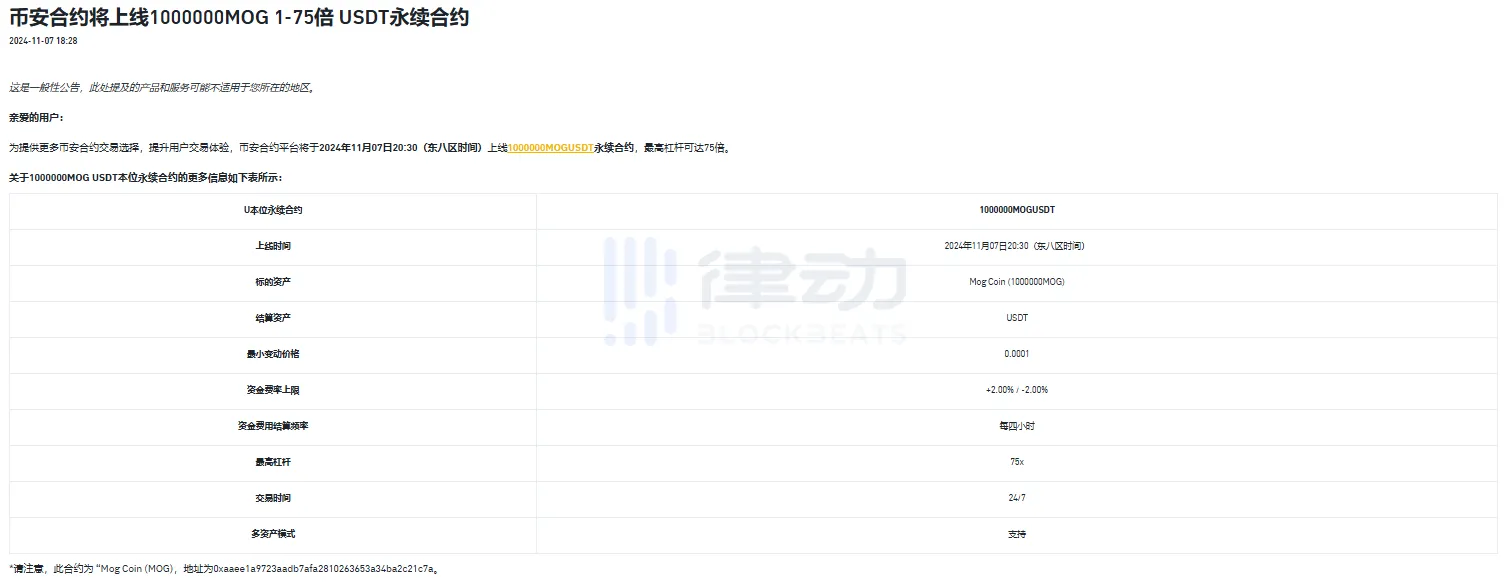Click the '每四小时' value cell

1017,426
